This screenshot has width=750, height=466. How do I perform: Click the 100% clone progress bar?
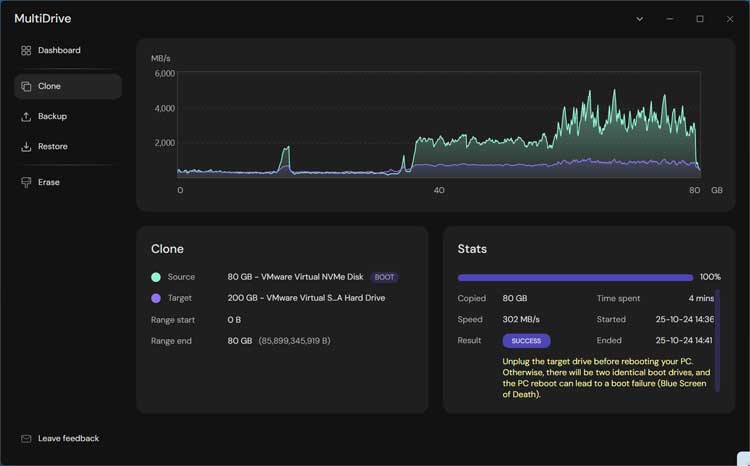pyautogui.click(x=575, y=277)
